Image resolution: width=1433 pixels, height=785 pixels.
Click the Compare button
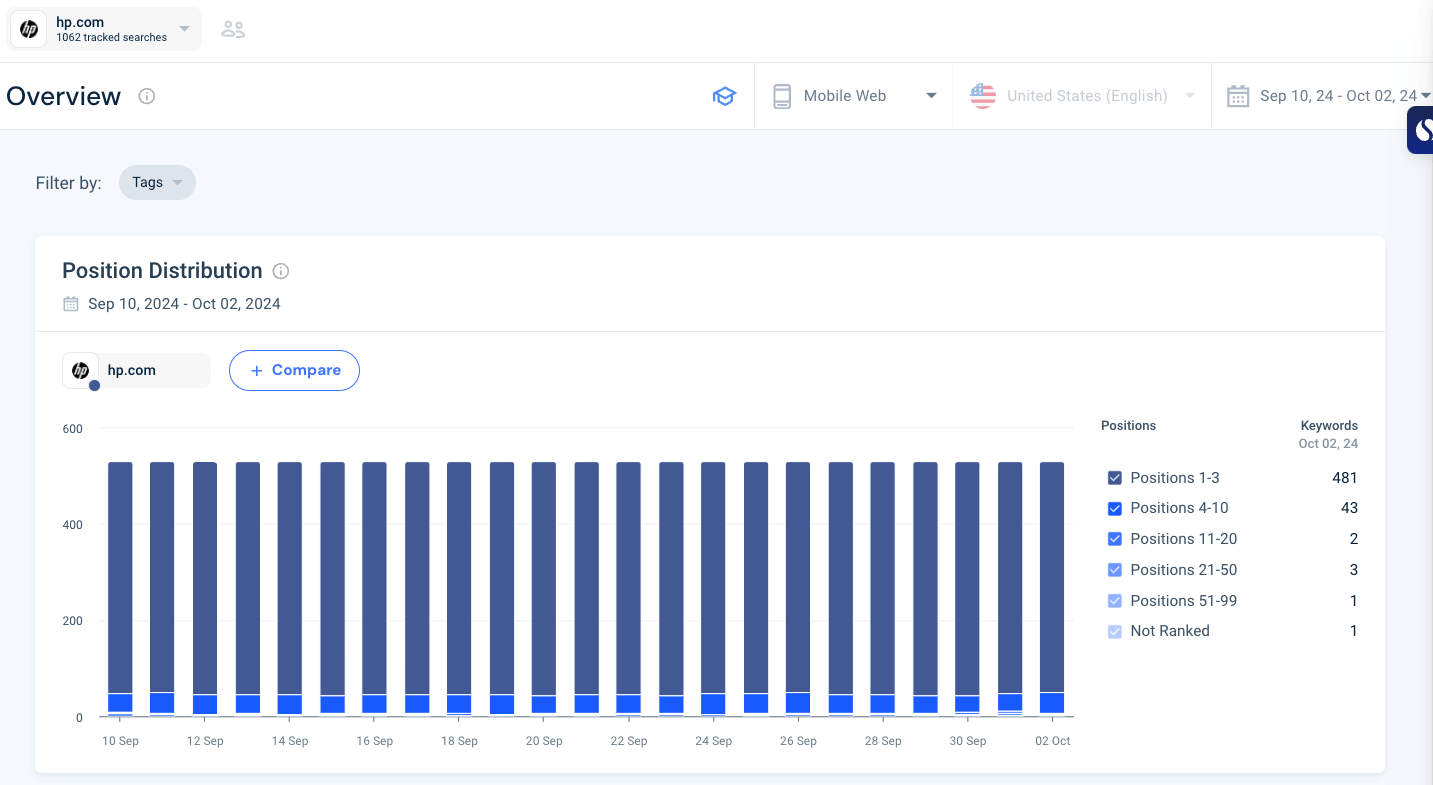[x=294, y=370]
